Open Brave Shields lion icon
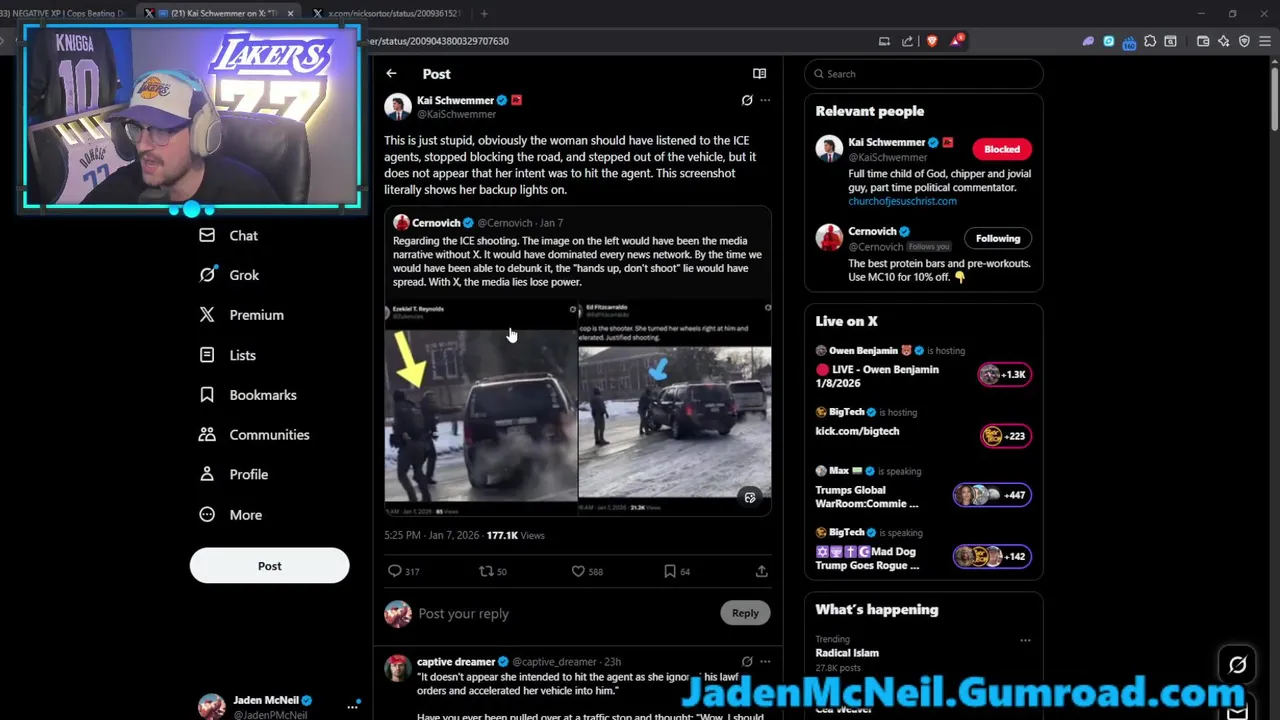1280x720 pixels. [932, 41]
